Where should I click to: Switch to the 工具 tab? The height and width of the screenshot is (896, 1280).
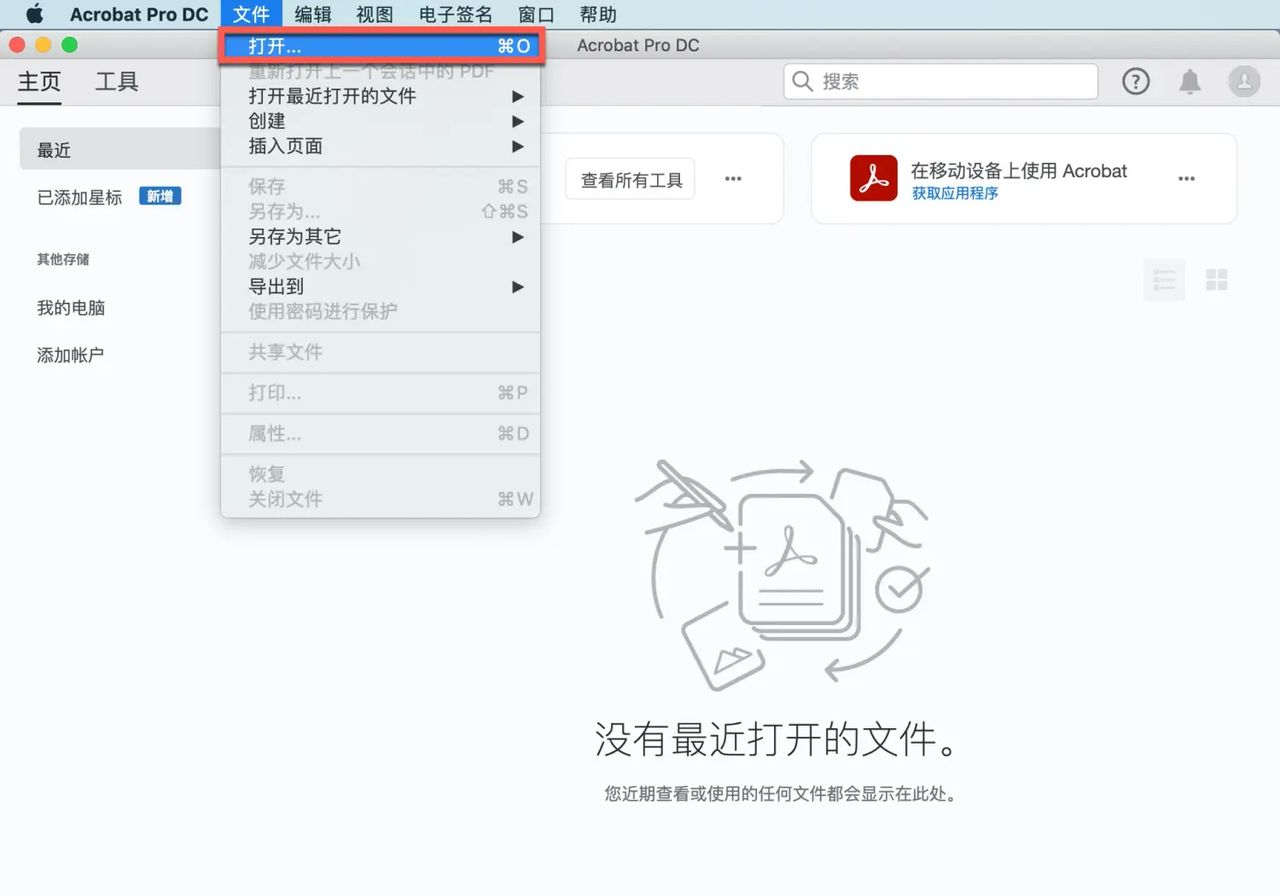117,82
